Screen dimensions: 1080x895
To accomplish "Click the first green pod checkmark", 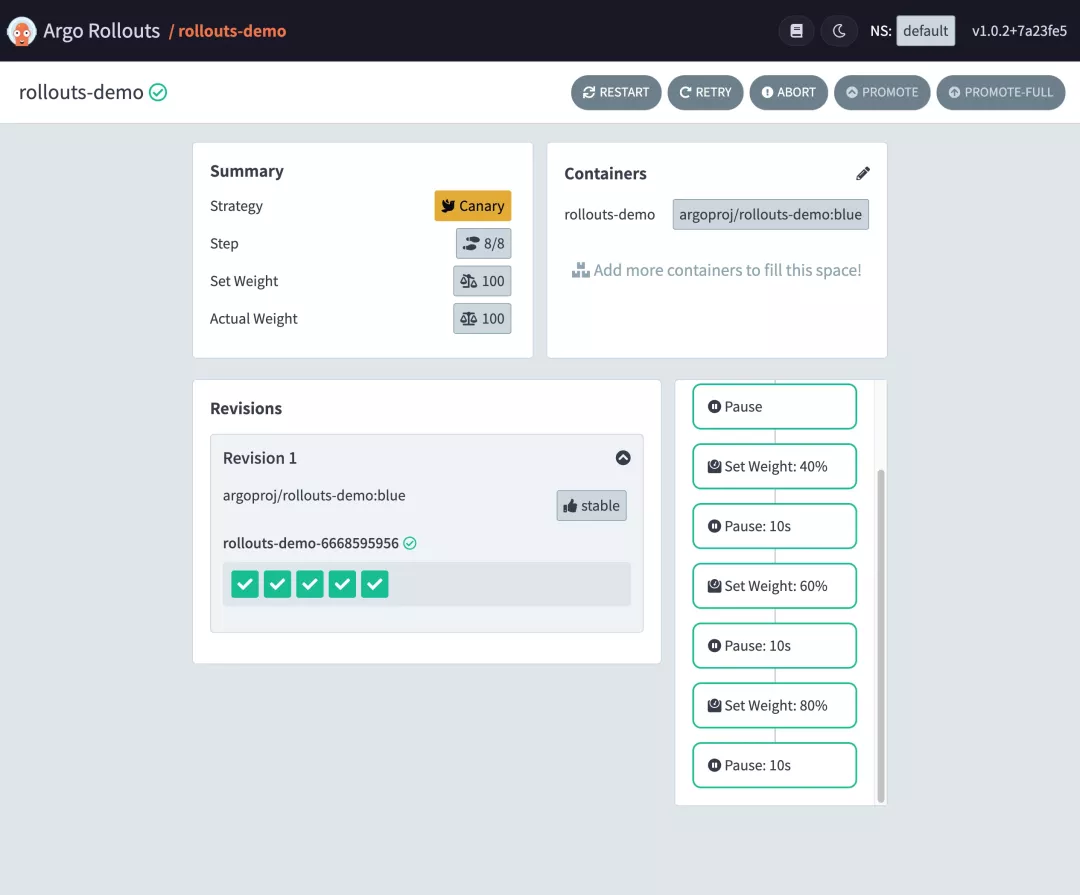I will pos(245,584).
